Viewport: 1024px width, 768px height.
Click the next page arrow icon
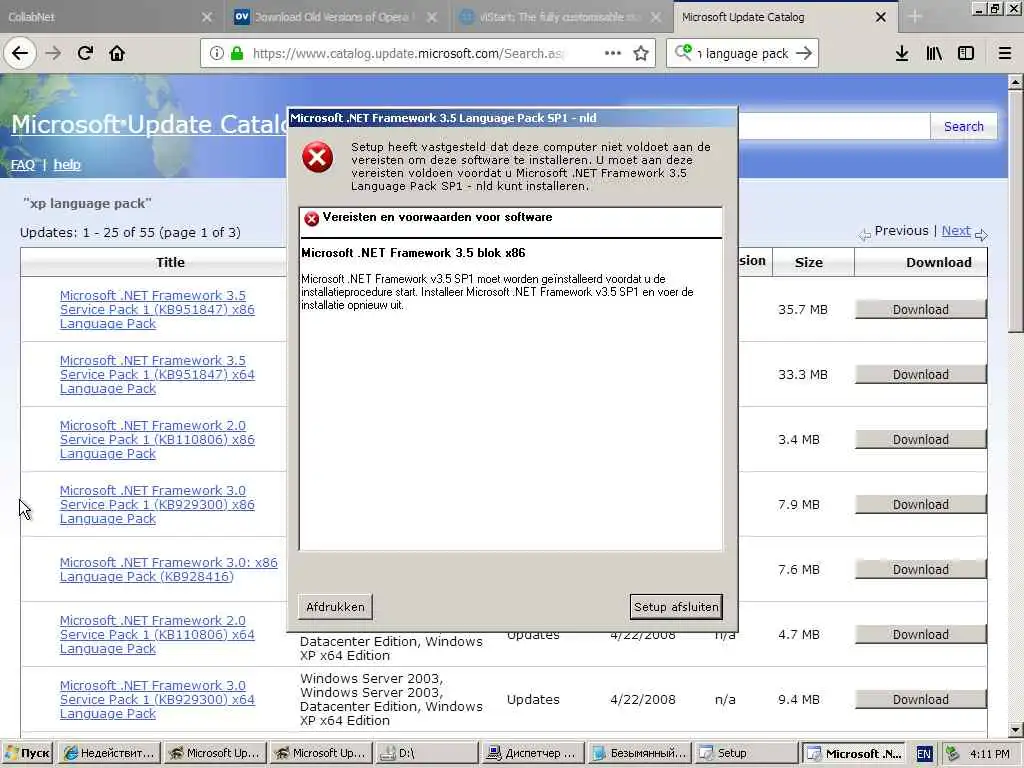click(x=981, y=234)
